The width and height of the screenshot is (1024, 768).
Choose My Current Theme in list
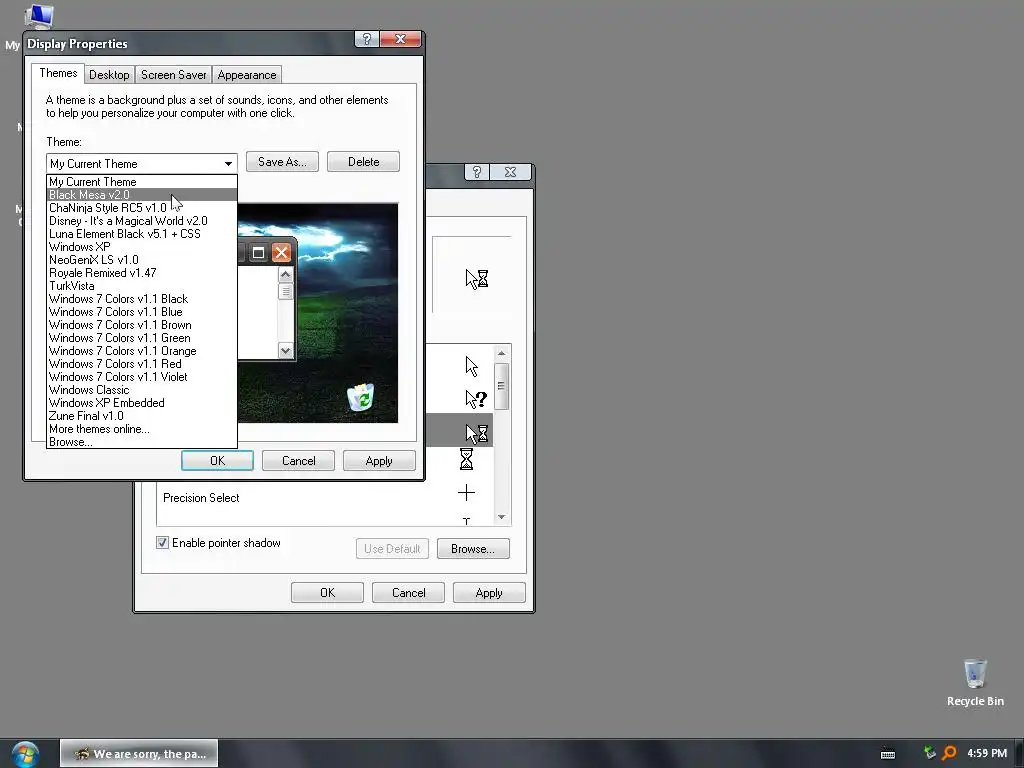142,182
